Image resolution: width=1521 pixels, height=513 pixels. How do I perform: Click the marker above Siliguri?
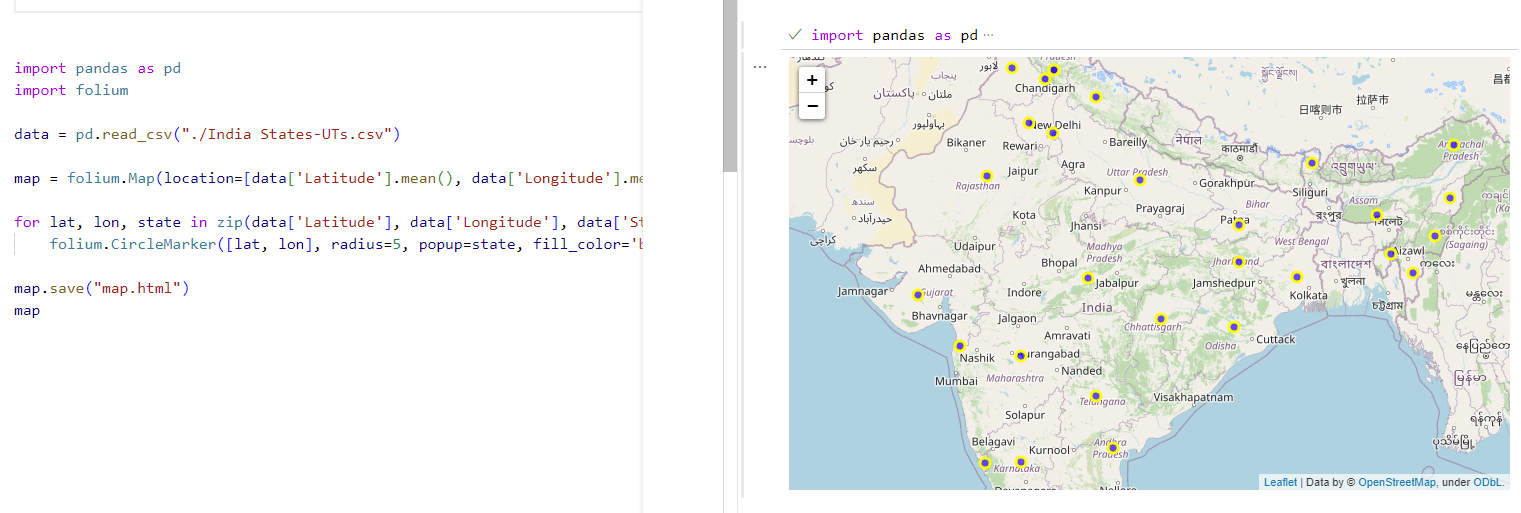point(1312,163)
